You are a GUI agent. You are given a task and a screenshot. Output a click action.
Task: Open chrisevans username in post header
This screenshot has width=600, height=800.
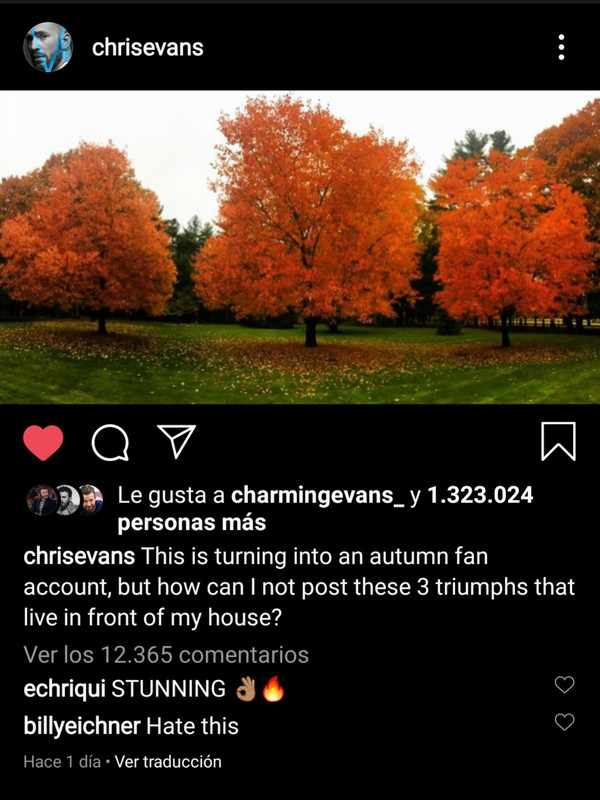point(147,47)
